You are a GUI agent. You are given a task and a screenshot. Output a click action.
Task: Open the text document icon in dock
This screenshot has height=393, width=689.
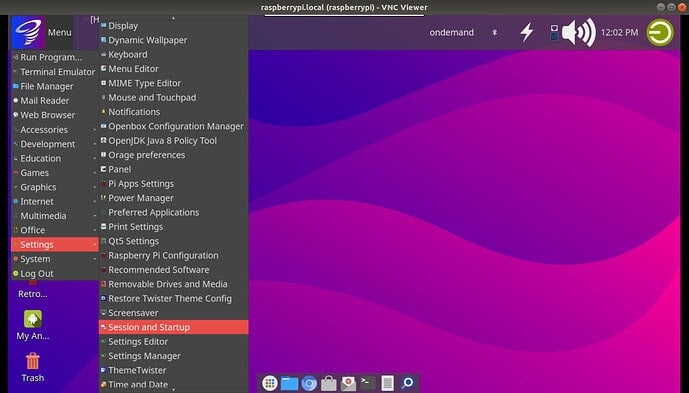(388, 383)
